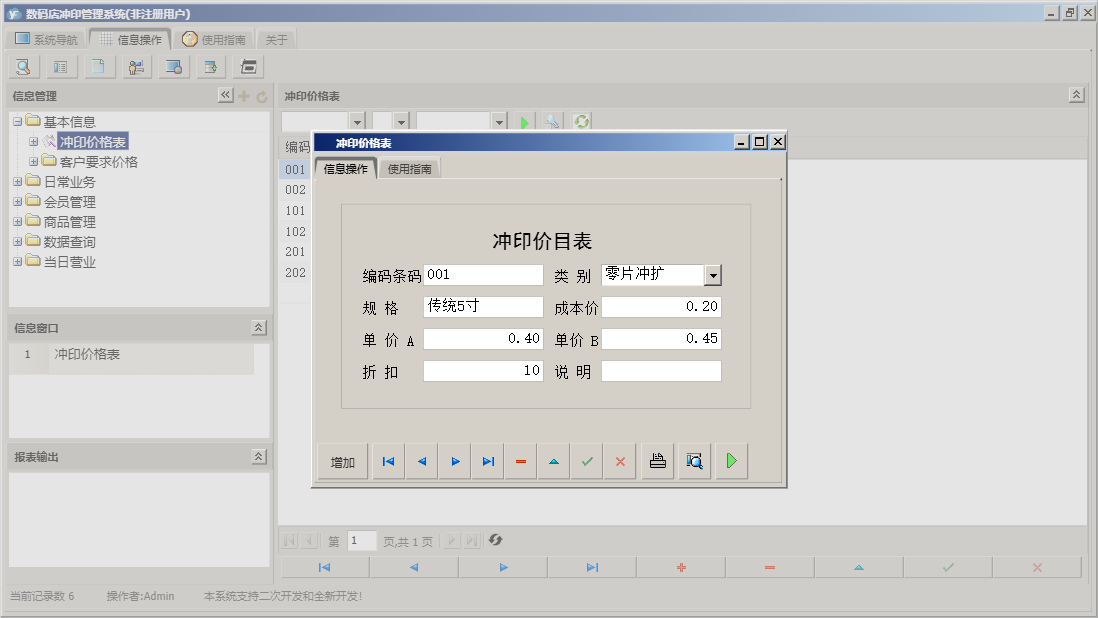
Task: Jump to first record in the dialog
Action: click(x=388, y=460)
